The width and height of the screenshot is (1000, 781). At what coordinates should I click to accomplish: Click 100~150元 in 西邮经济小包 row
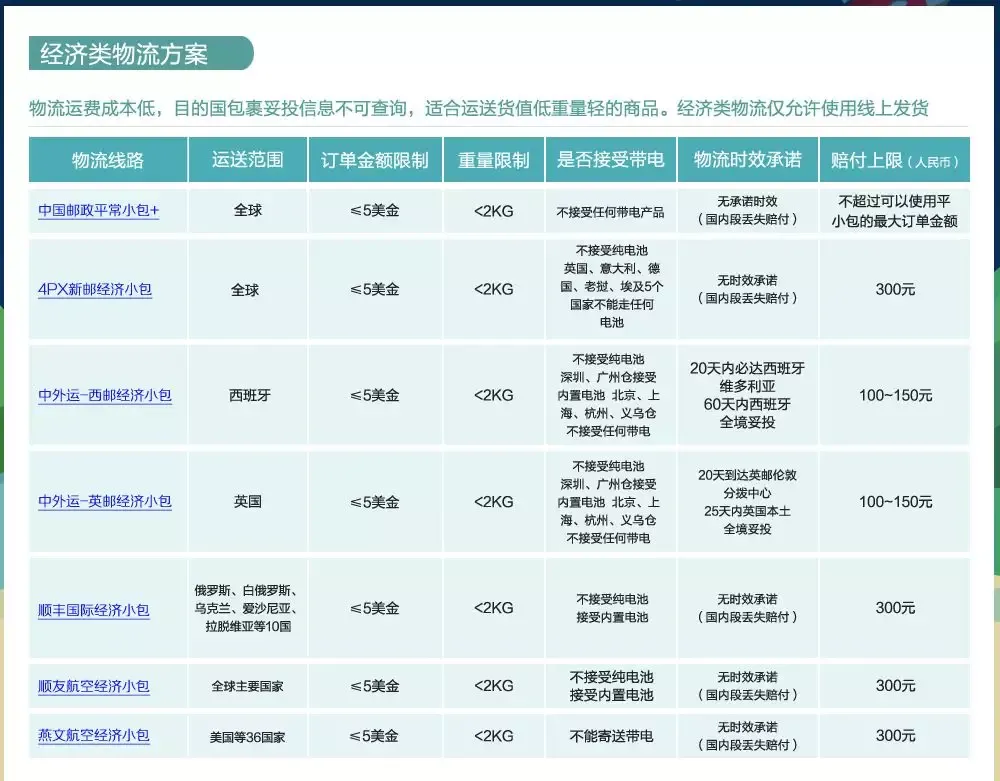pyautogui.click(x=895, y=395)
